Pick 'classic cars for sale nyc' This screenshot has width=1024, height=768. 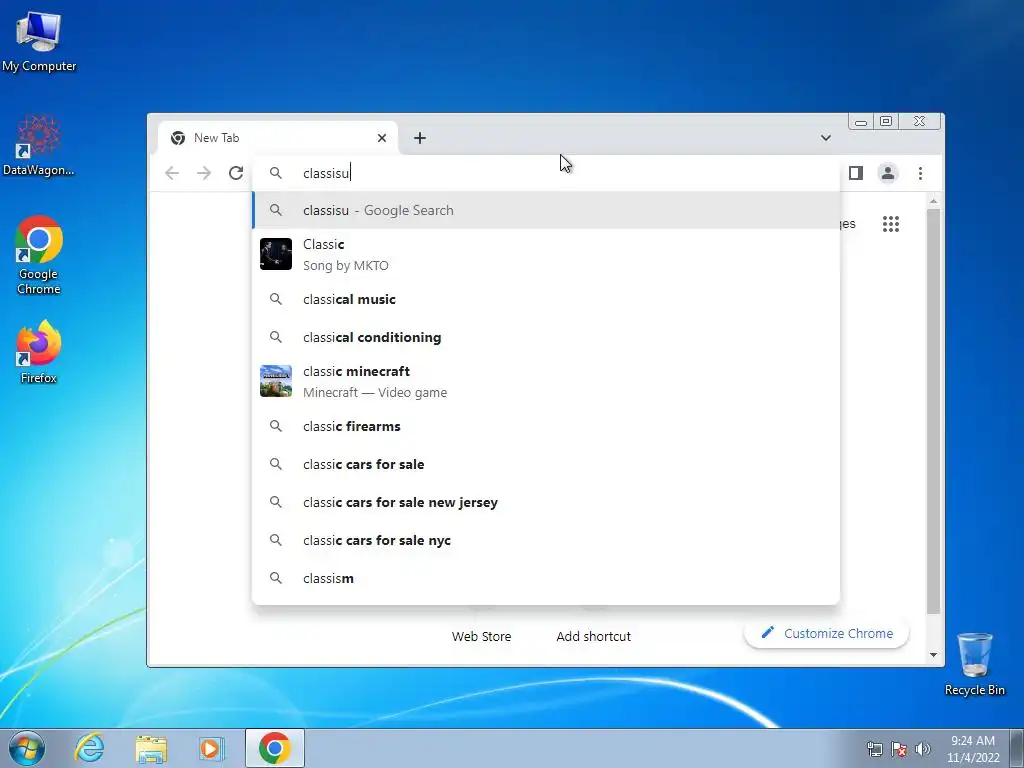click(x=546, y=539)
